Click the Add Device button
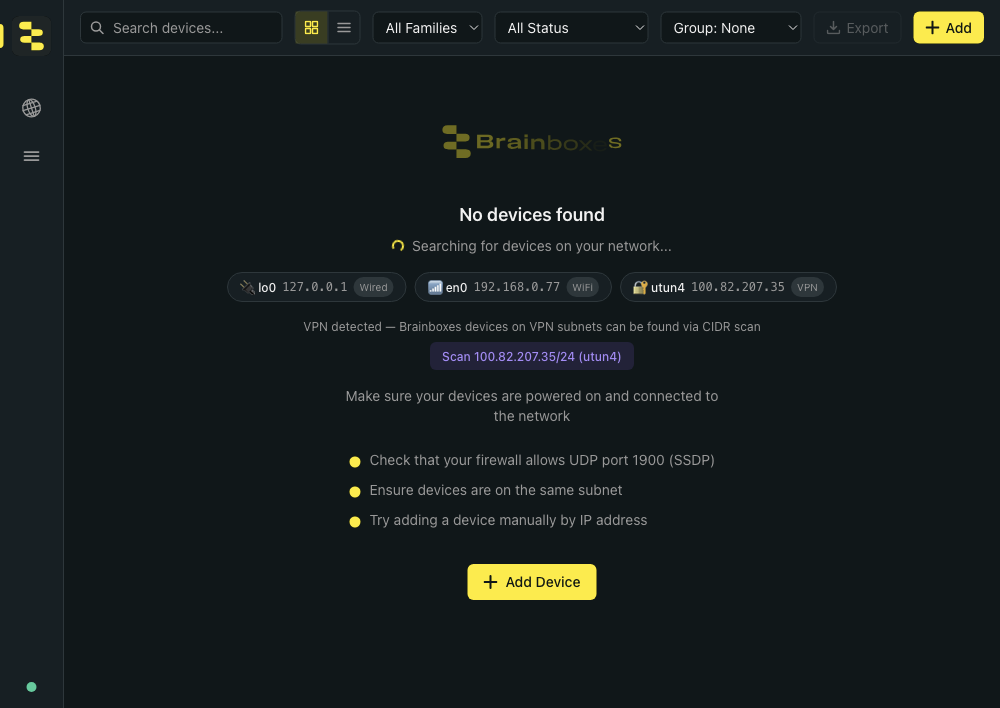This screenshot has width=1000, height=708. [x=532, y=582]
